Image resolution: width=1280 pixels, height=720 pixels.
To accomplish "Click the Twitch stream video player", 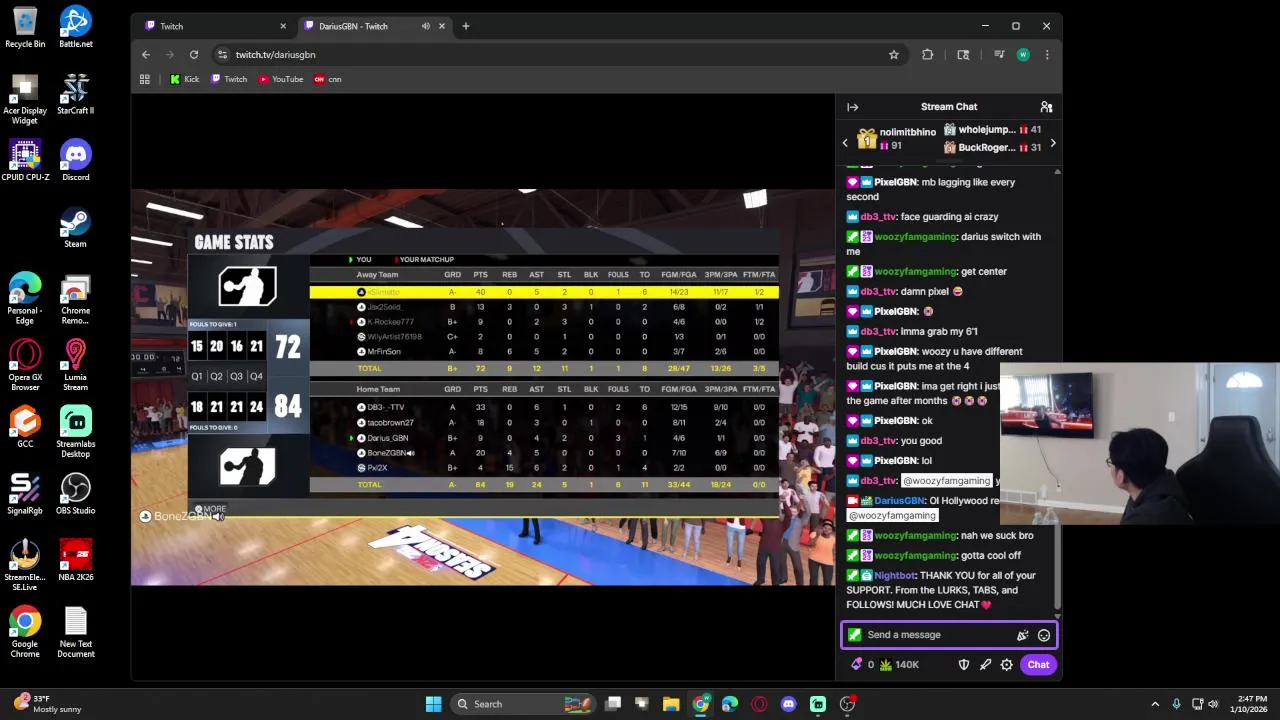I will [x=483, y=387].
